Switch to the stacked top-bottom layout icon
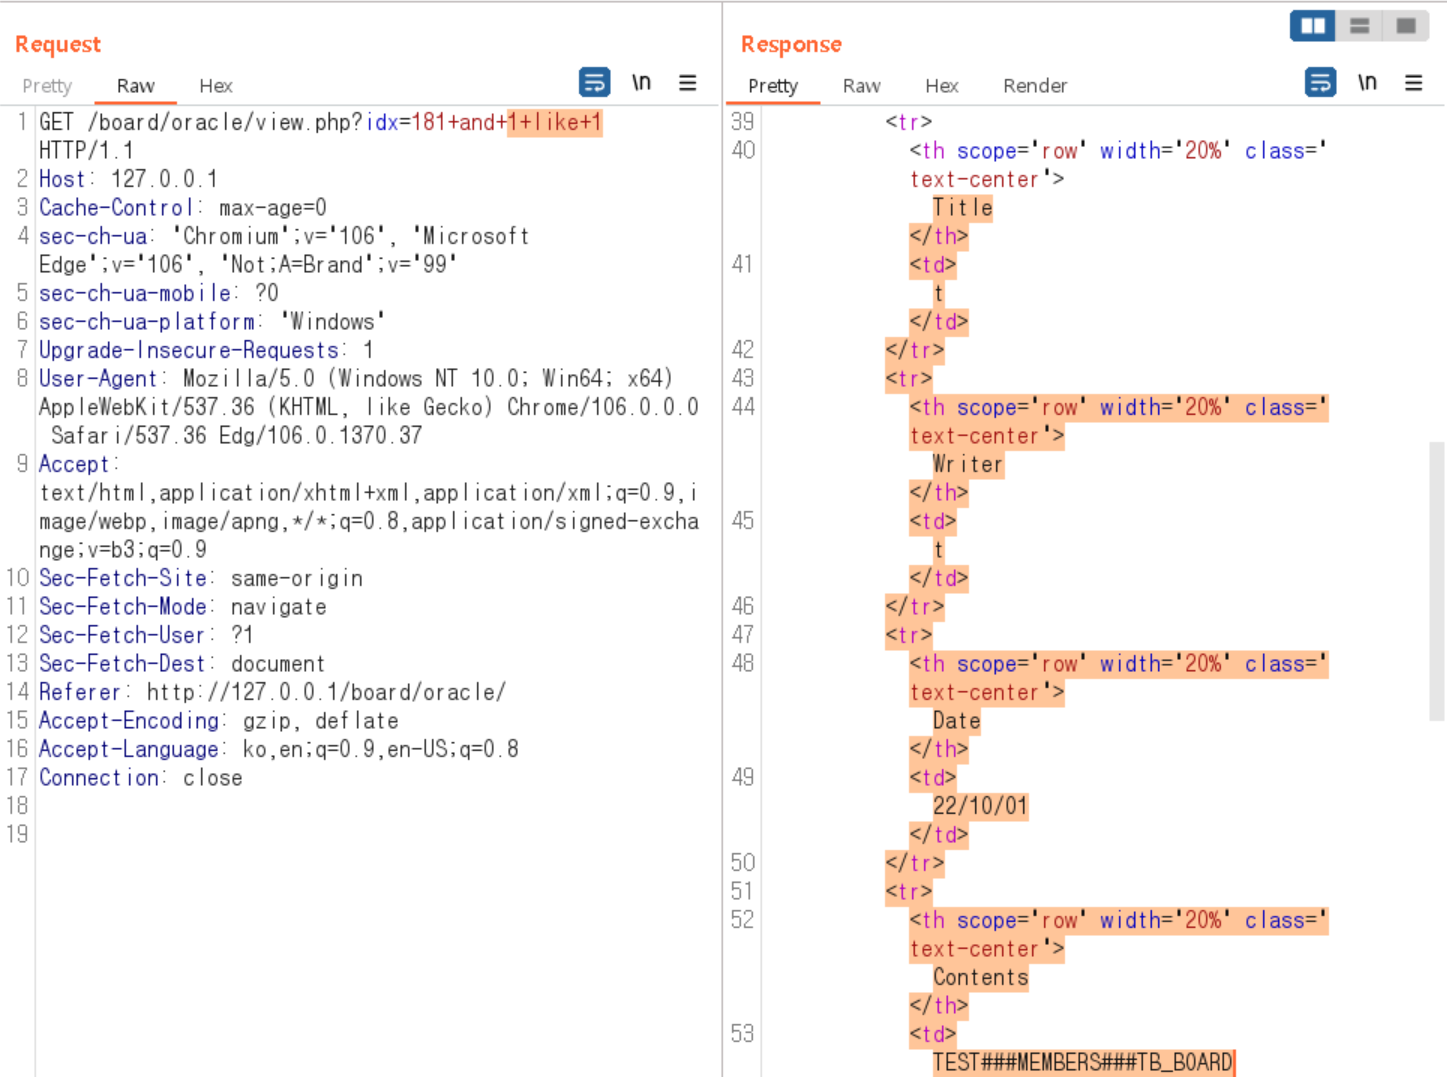Viewport: 1447px width, 1077px height. [x=1359, y=26]
